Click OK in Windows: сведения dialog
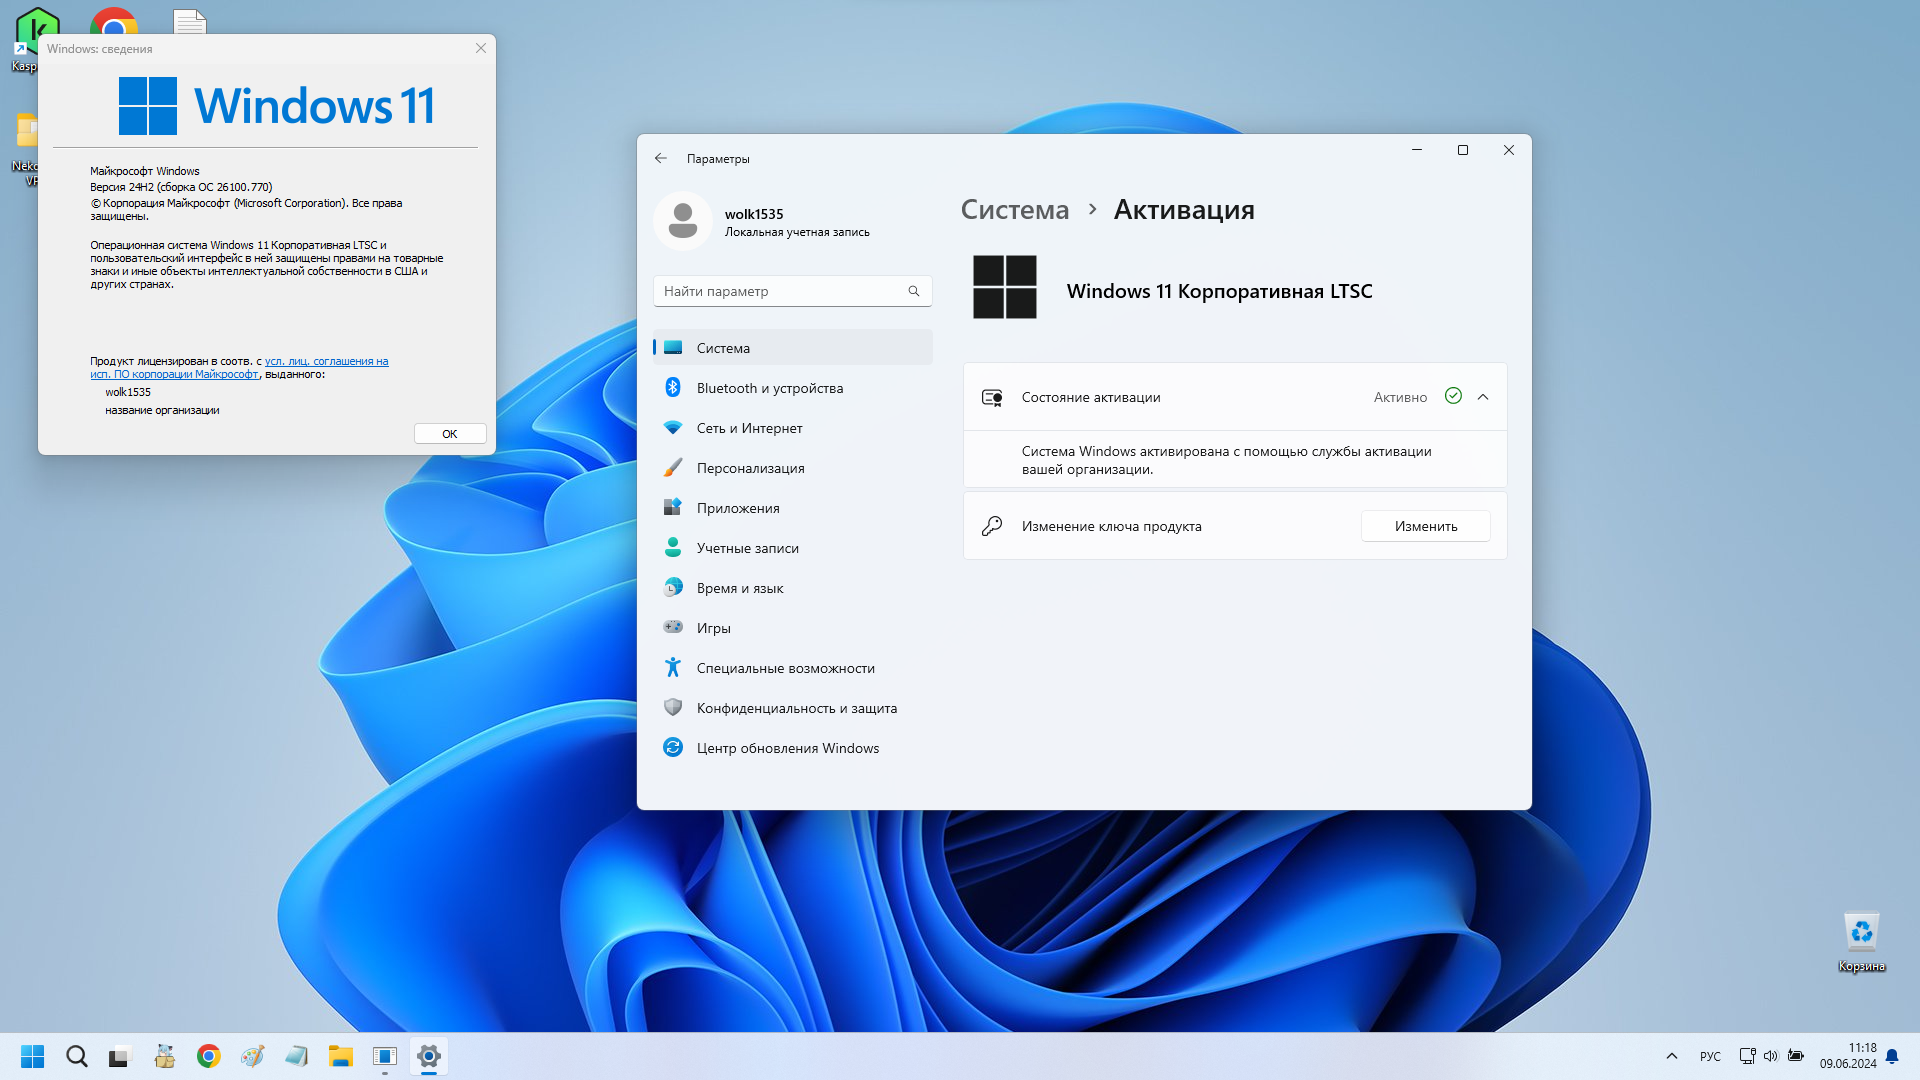The height and width of the screenshot is (1080, 1920). click(450, 434)
